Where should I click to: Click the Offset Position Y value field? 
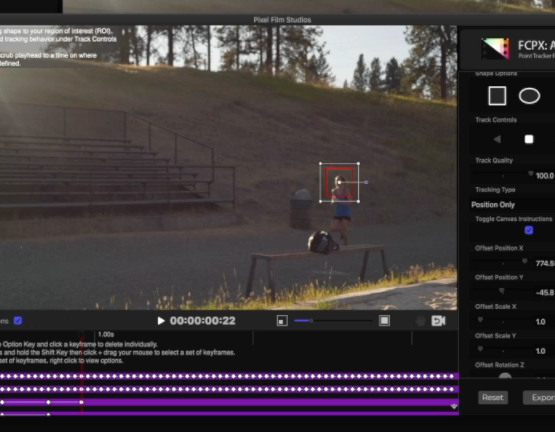(545, 292)
